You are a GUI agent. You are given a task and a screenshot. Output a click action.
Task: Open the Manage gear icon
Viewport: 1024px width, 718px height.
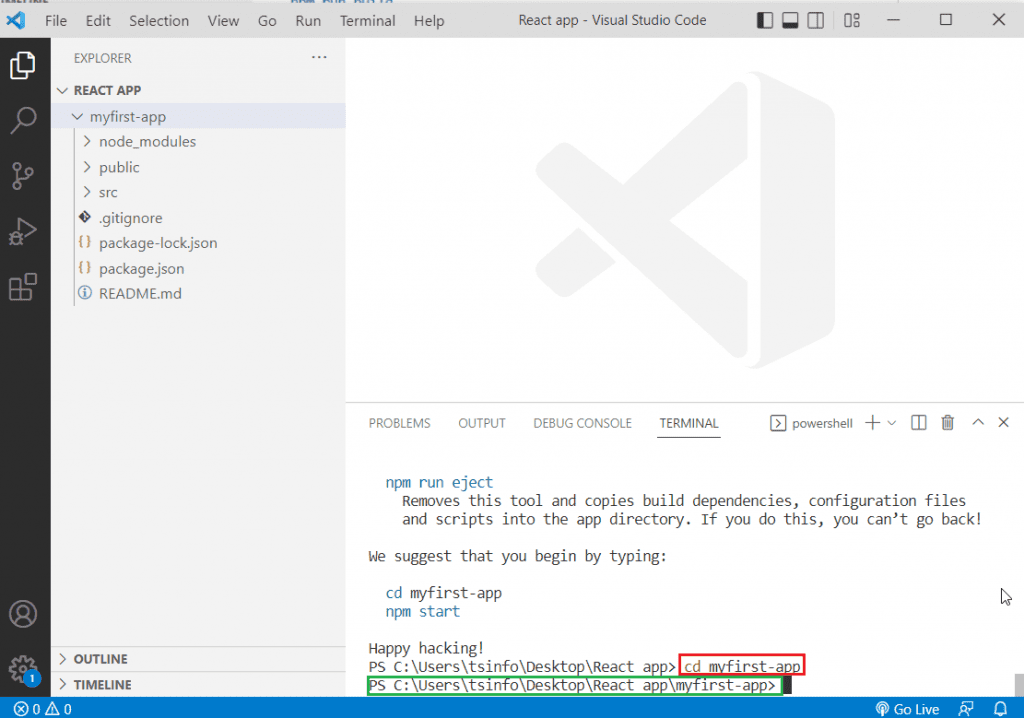point(23,669)
